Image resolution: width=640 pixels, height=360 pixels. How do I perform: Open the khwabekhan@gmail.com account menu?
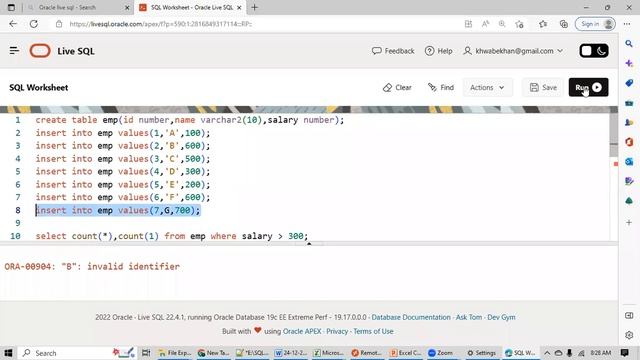coord(513,51)
